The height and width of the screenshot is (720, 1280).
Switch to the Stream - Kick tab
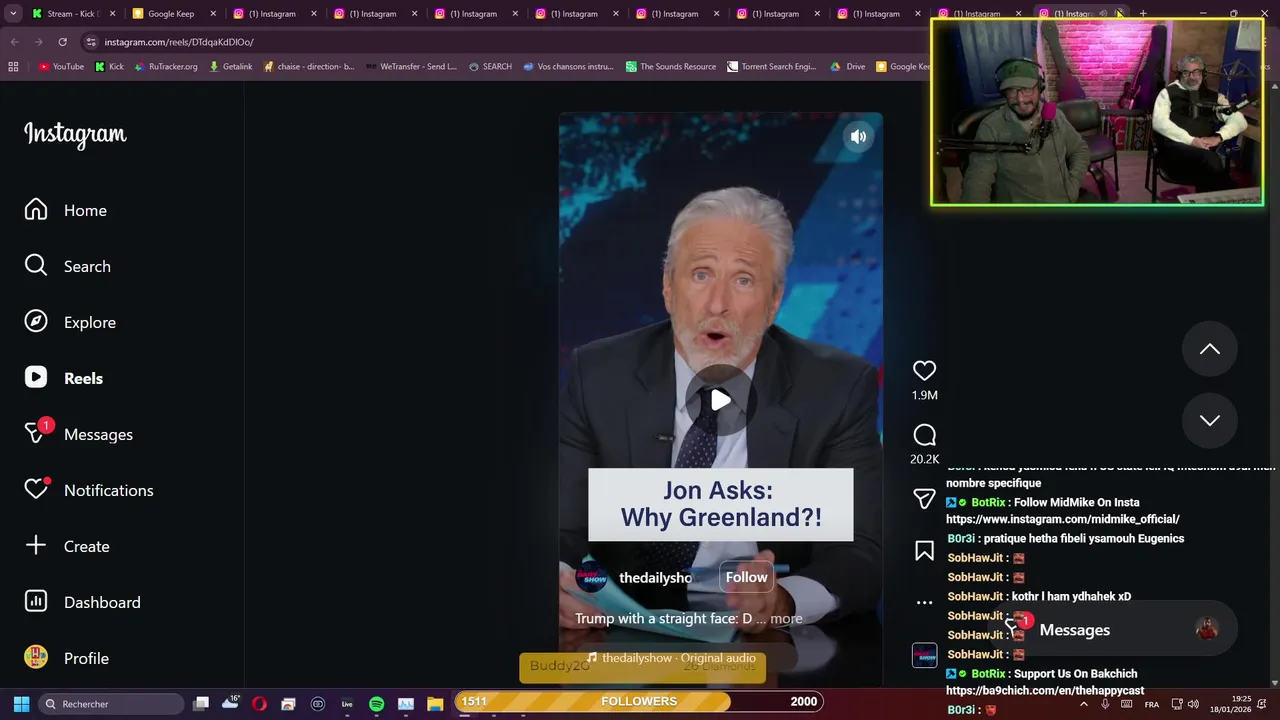pyautogui.click(x=73, y=14)
